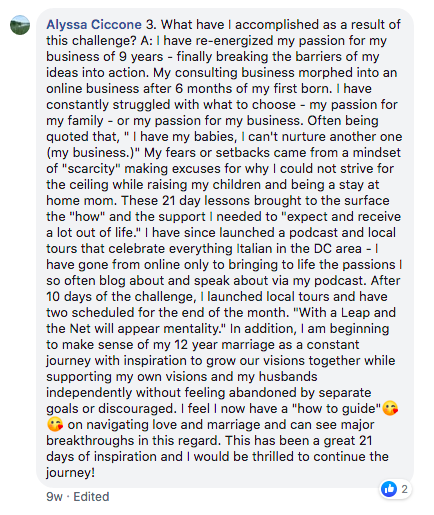This screenshot has width=434, height=515.
Task: Open Alyssa Ciccone's round profile picture
Action: coord(20,25)
